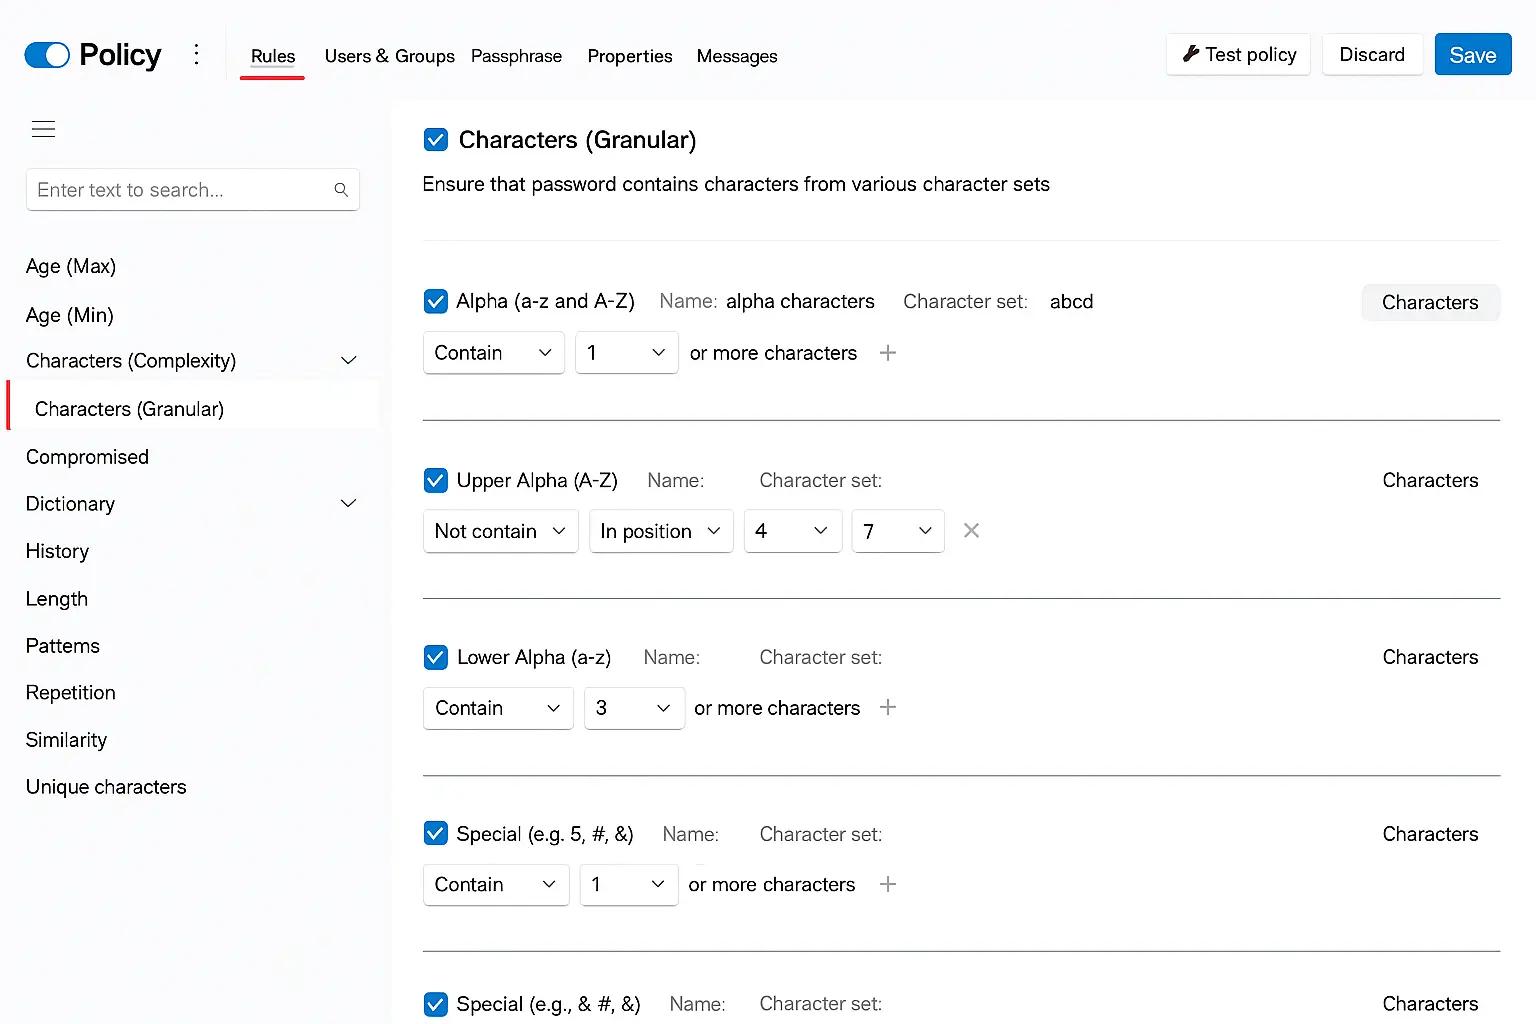1536x1024 pixels.
Task: Uncheck Lower Alpha (a-z) checkbox
Action: click(x=436, y=657)
